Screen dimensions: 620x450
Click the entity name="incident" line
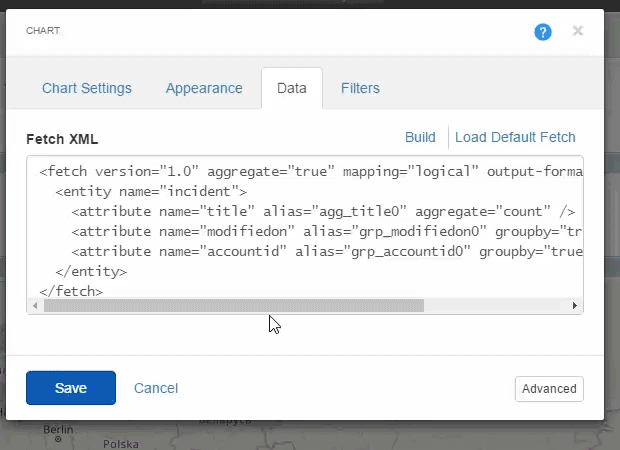(x=151, y=192)
